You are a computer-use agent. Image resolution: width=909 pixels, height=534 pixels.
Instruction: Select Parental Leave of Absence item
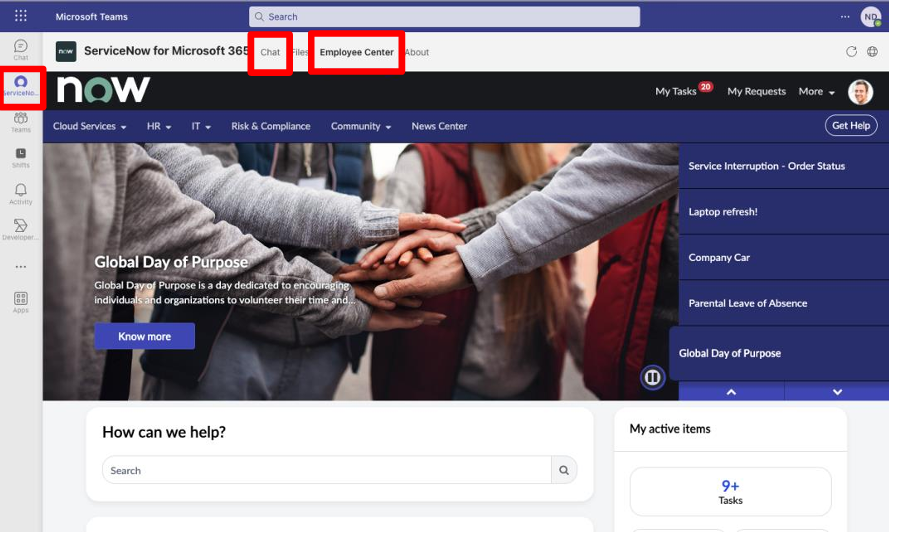(783, 303)
